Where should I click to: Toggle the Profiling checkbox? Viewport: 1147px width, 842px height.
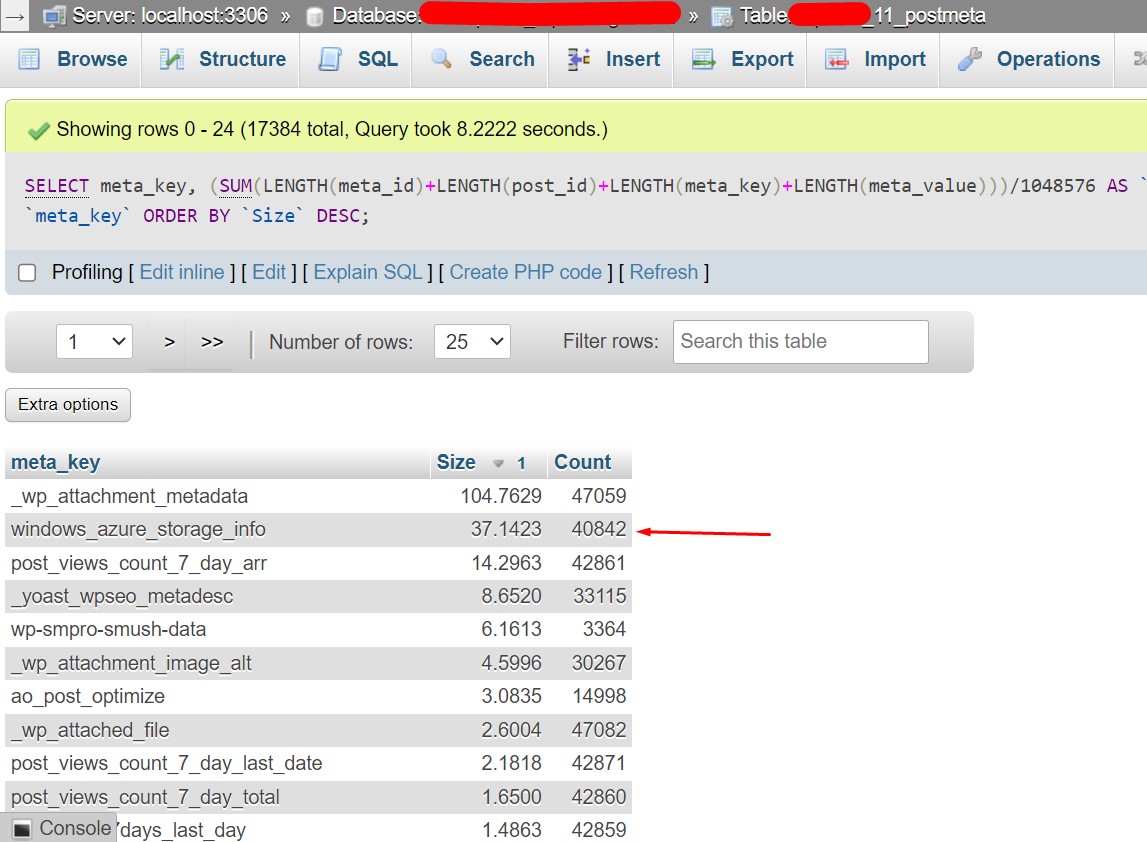(x=27, y=273)
